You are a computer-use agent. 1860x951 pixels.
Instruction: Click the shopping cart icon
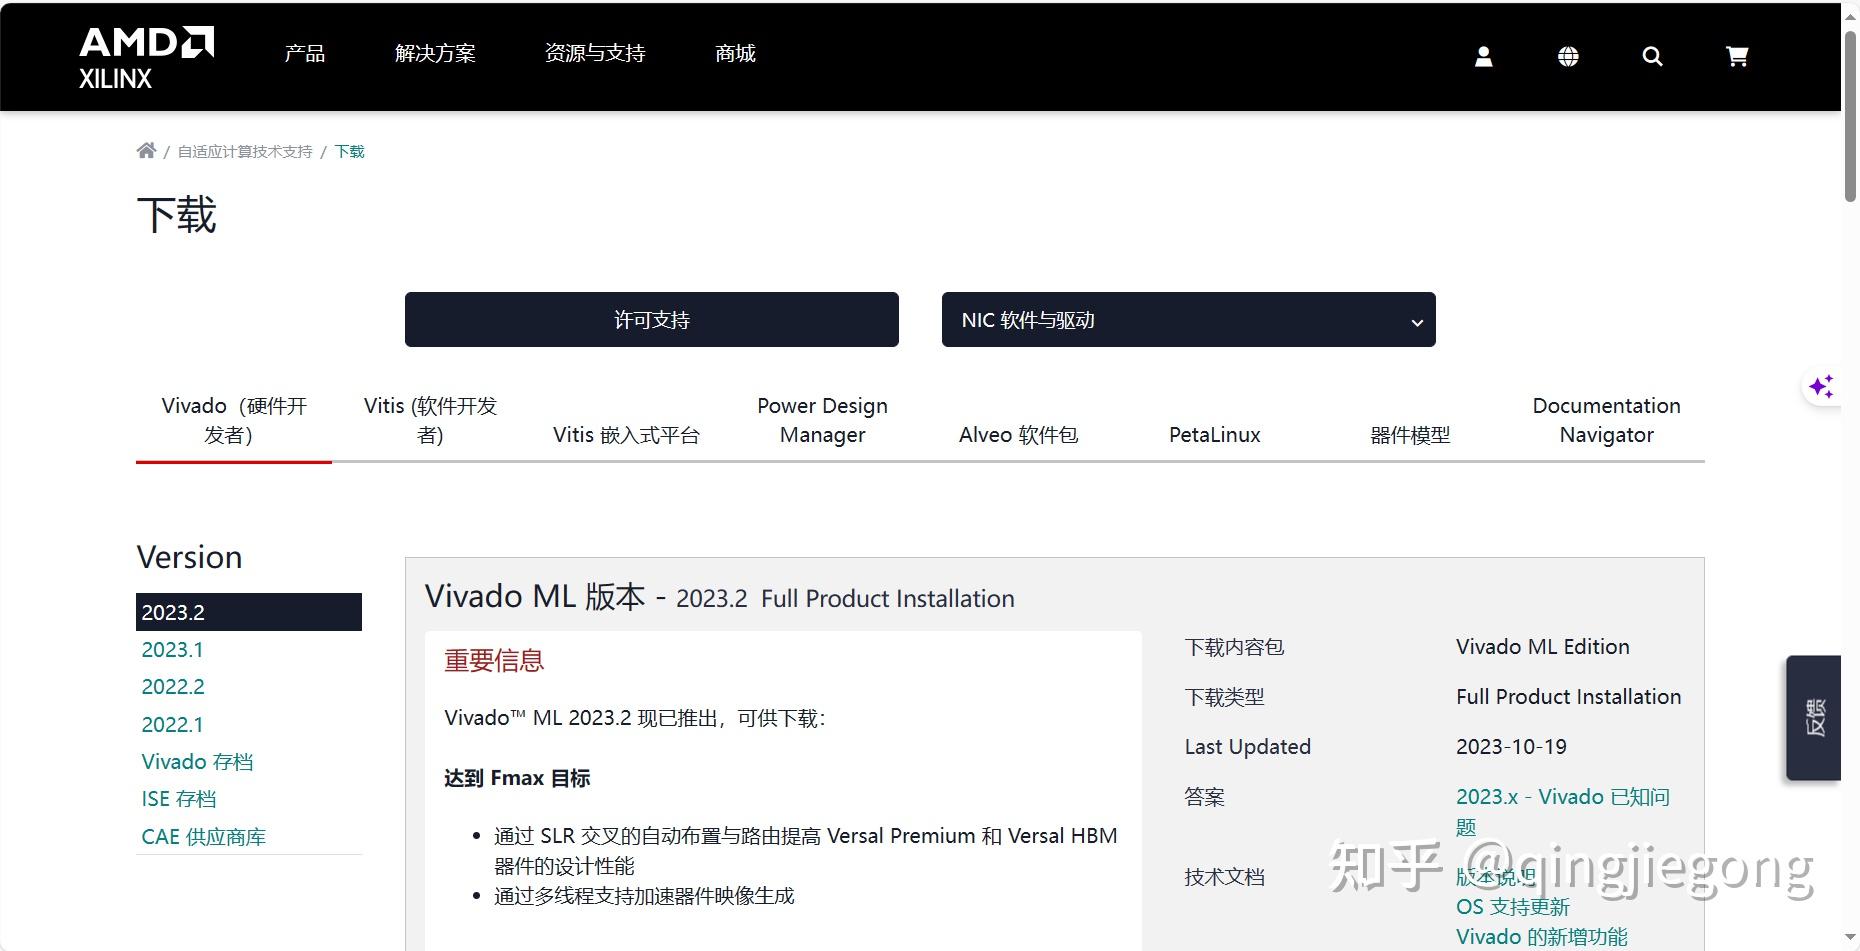tap(1737, 56)
